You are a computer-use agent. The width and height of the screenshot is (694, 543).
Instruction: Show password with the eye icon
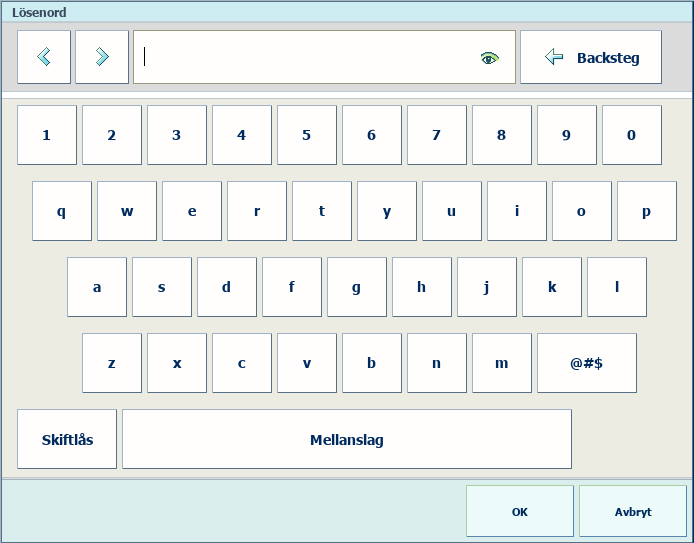pyautogui.click(x=490, y=58)
